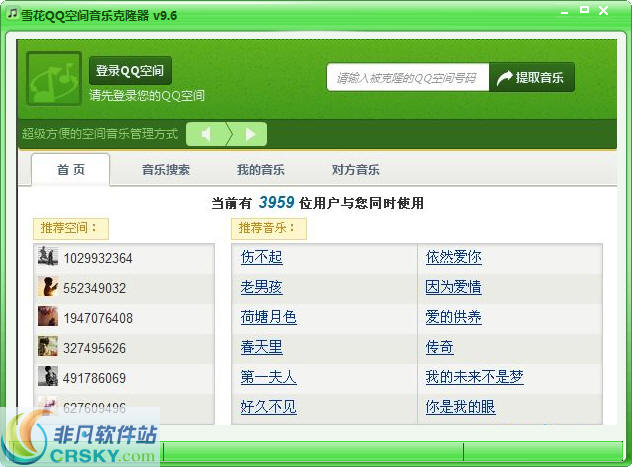
Task: Maximize the music cloner window
Action: click(584, 10)
